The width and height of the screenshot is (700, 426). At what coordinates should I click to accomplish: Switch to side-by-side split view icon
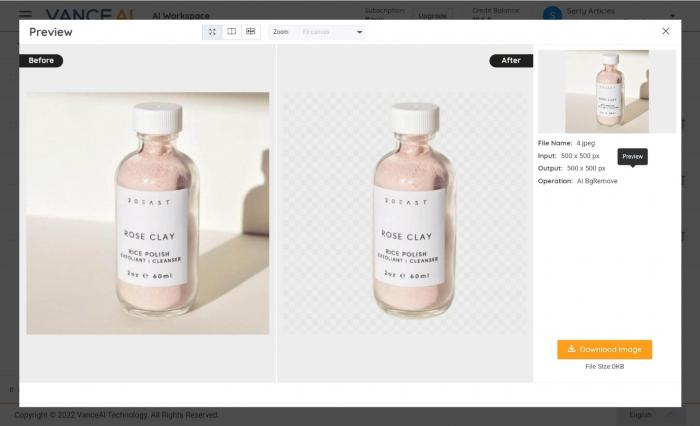pos(231,32)
